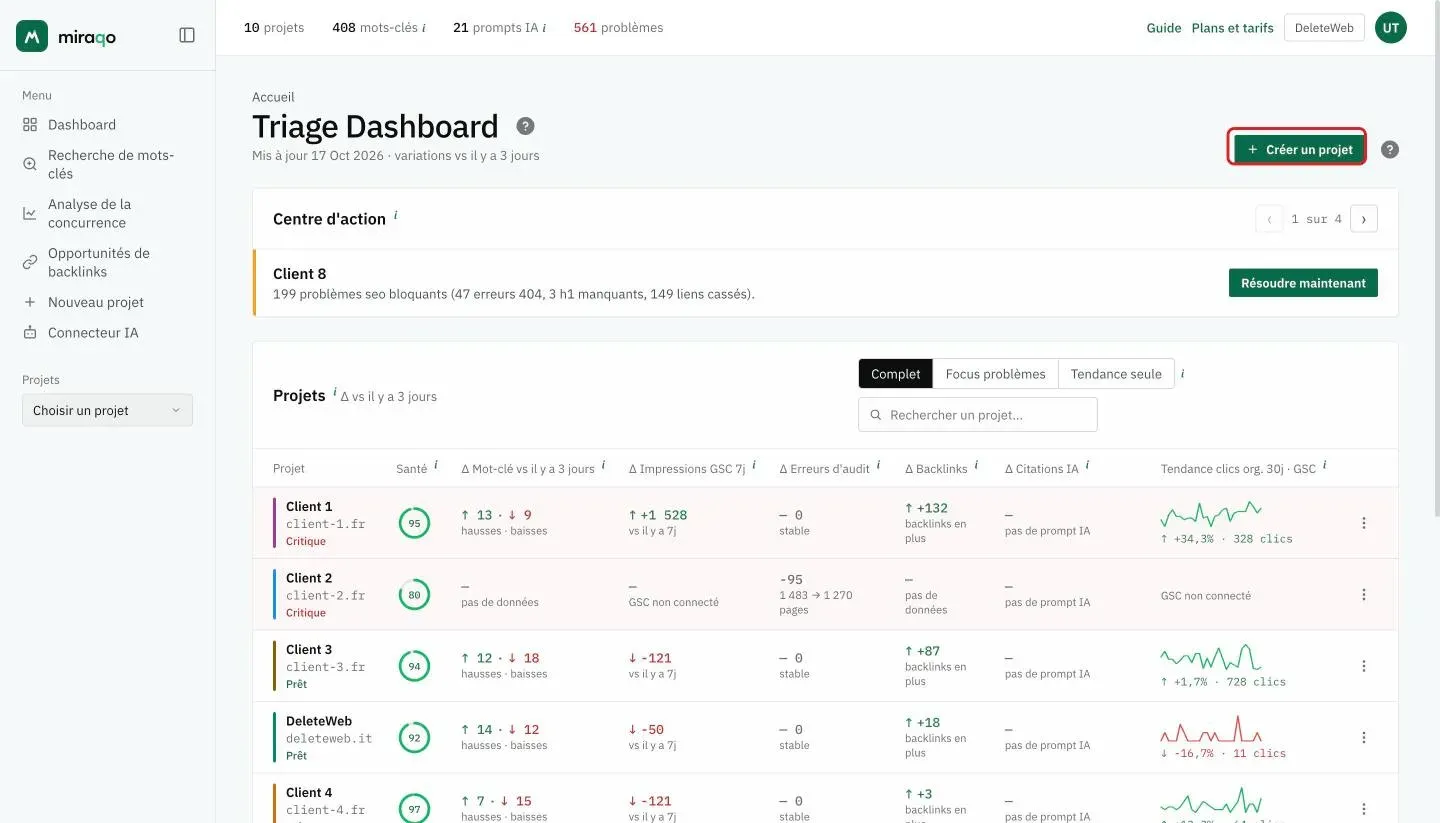Collapse the sidebar panel icon

(x=187, y=35)
